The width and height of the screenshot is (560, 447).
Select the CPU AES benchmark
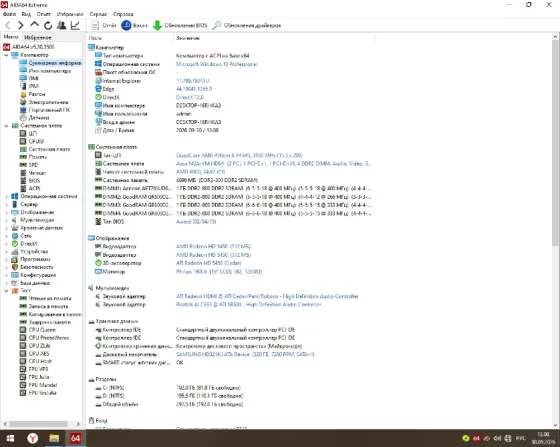coord(35,353)
